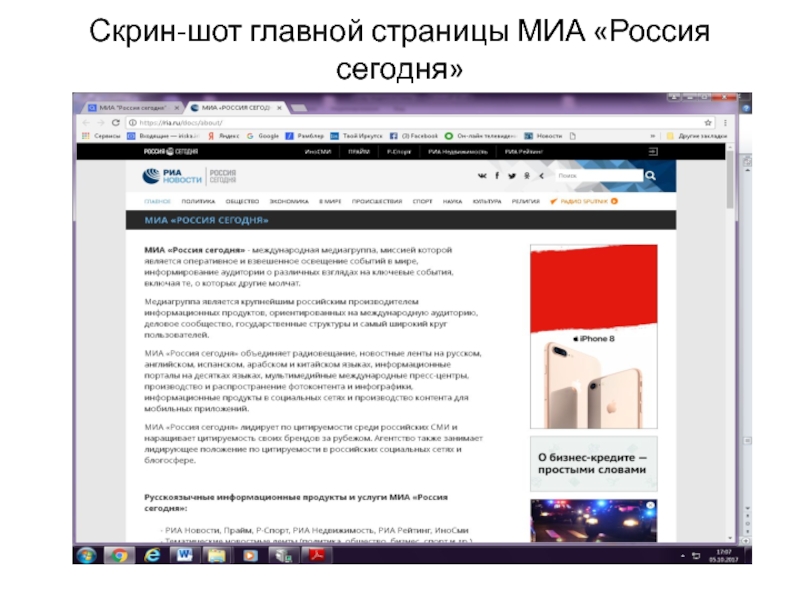Click the VK social network icon
Screen dimensions: 800x600
click(x=482, y=175)
